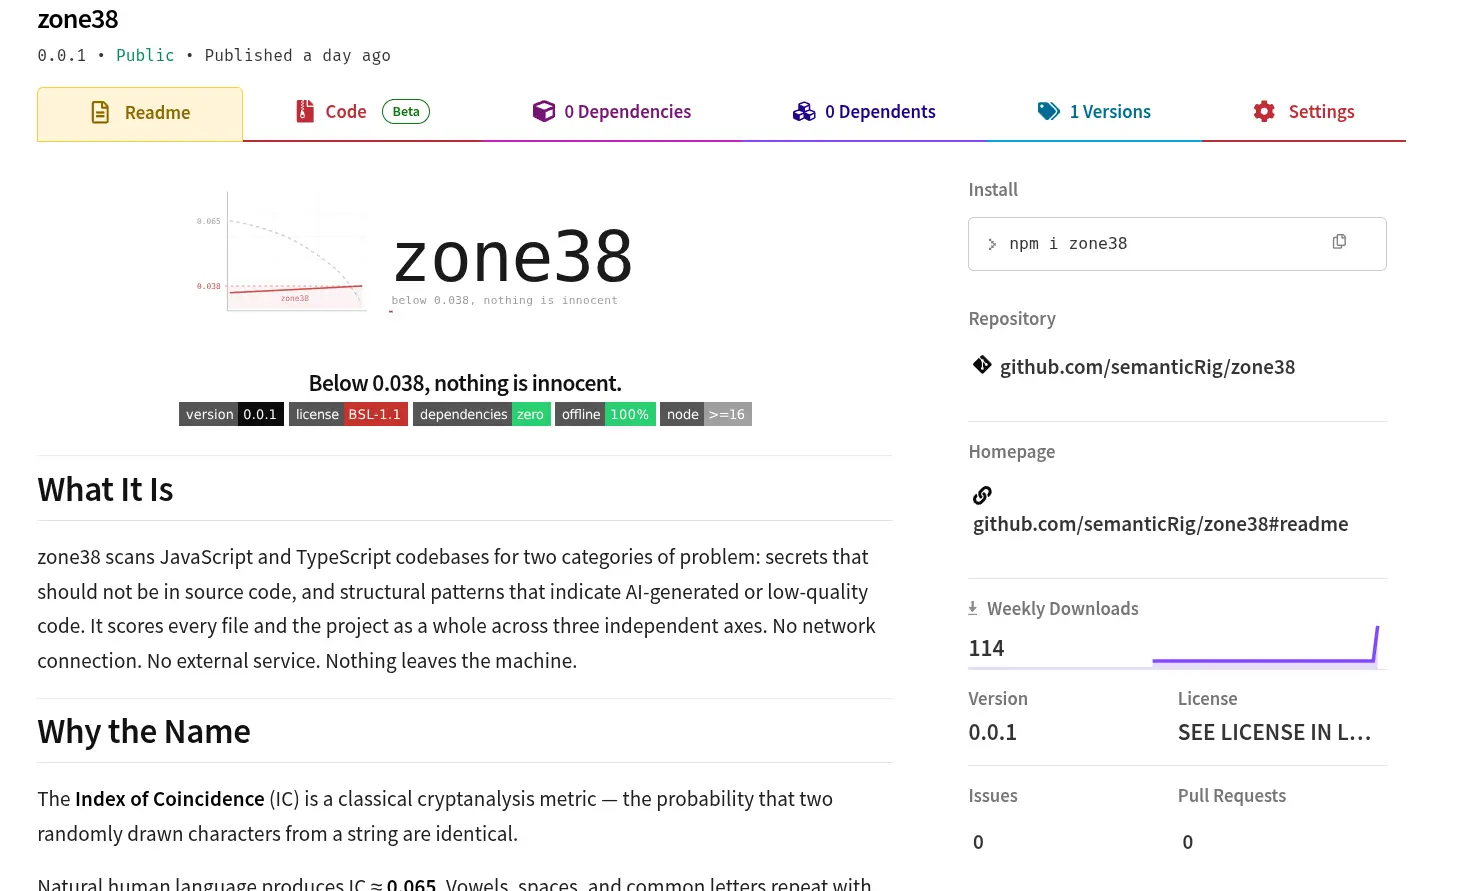Open the zone38#readme homepage link
The image size is (1468, 891).
1160,524
